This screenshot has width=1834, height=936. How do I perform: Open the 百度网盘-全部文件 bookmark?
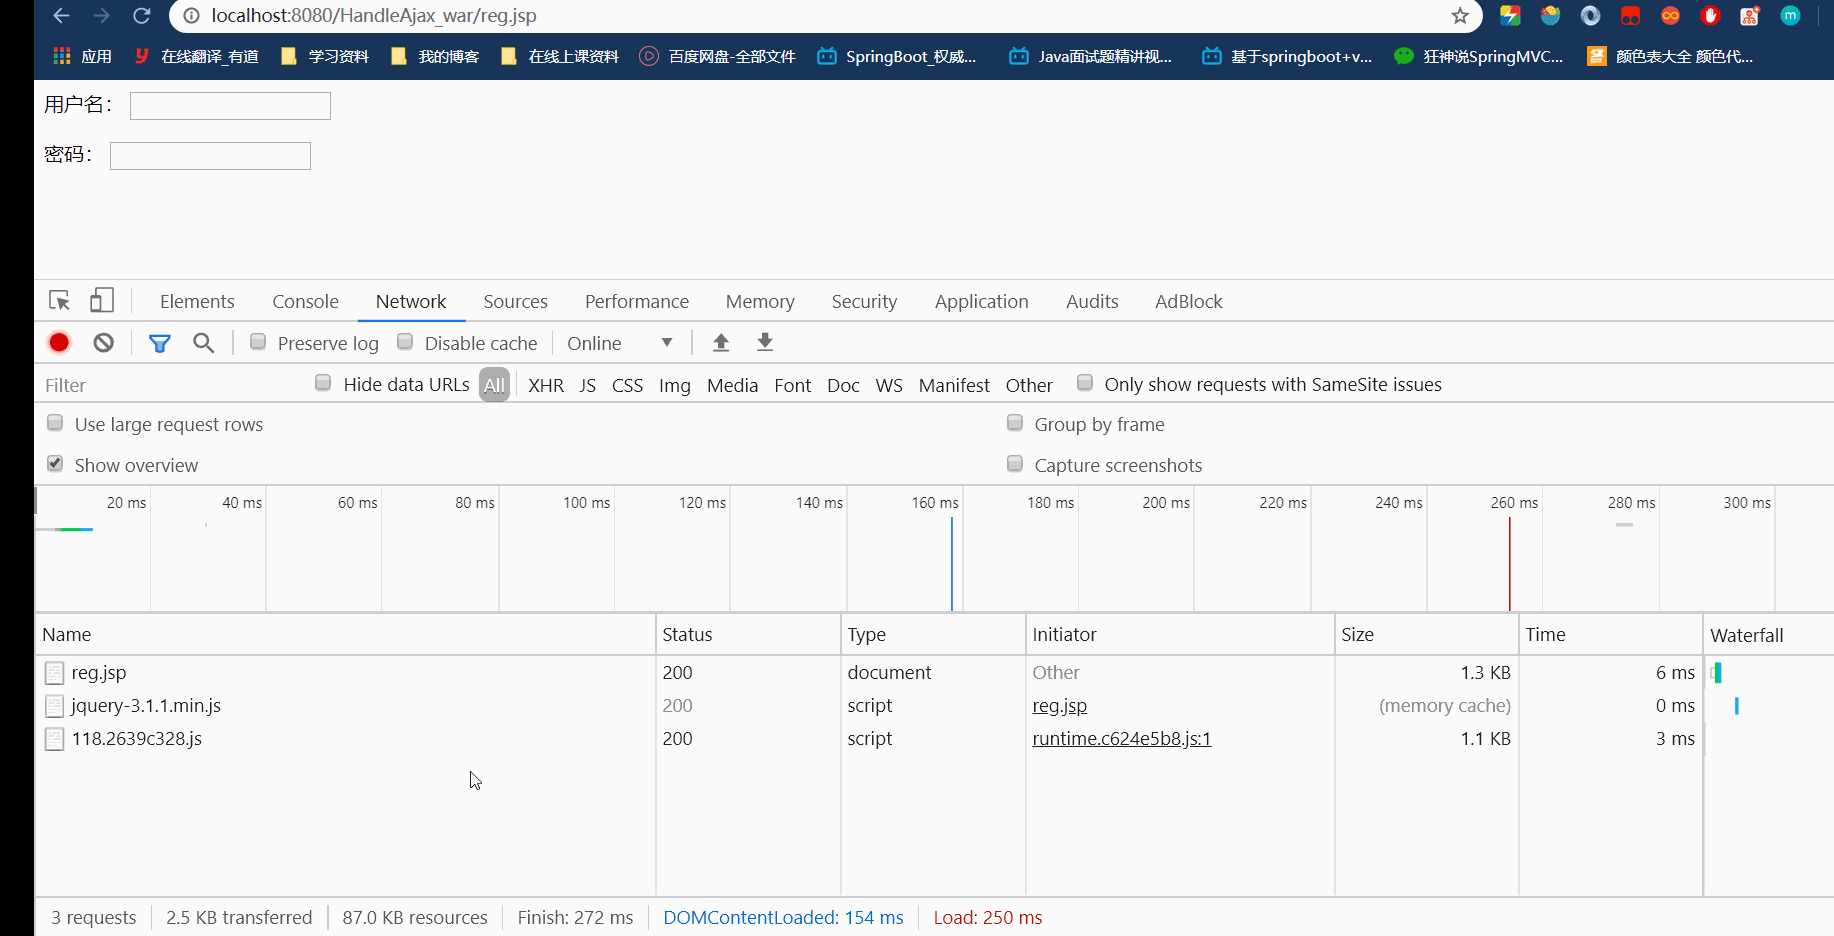point(718,56)
